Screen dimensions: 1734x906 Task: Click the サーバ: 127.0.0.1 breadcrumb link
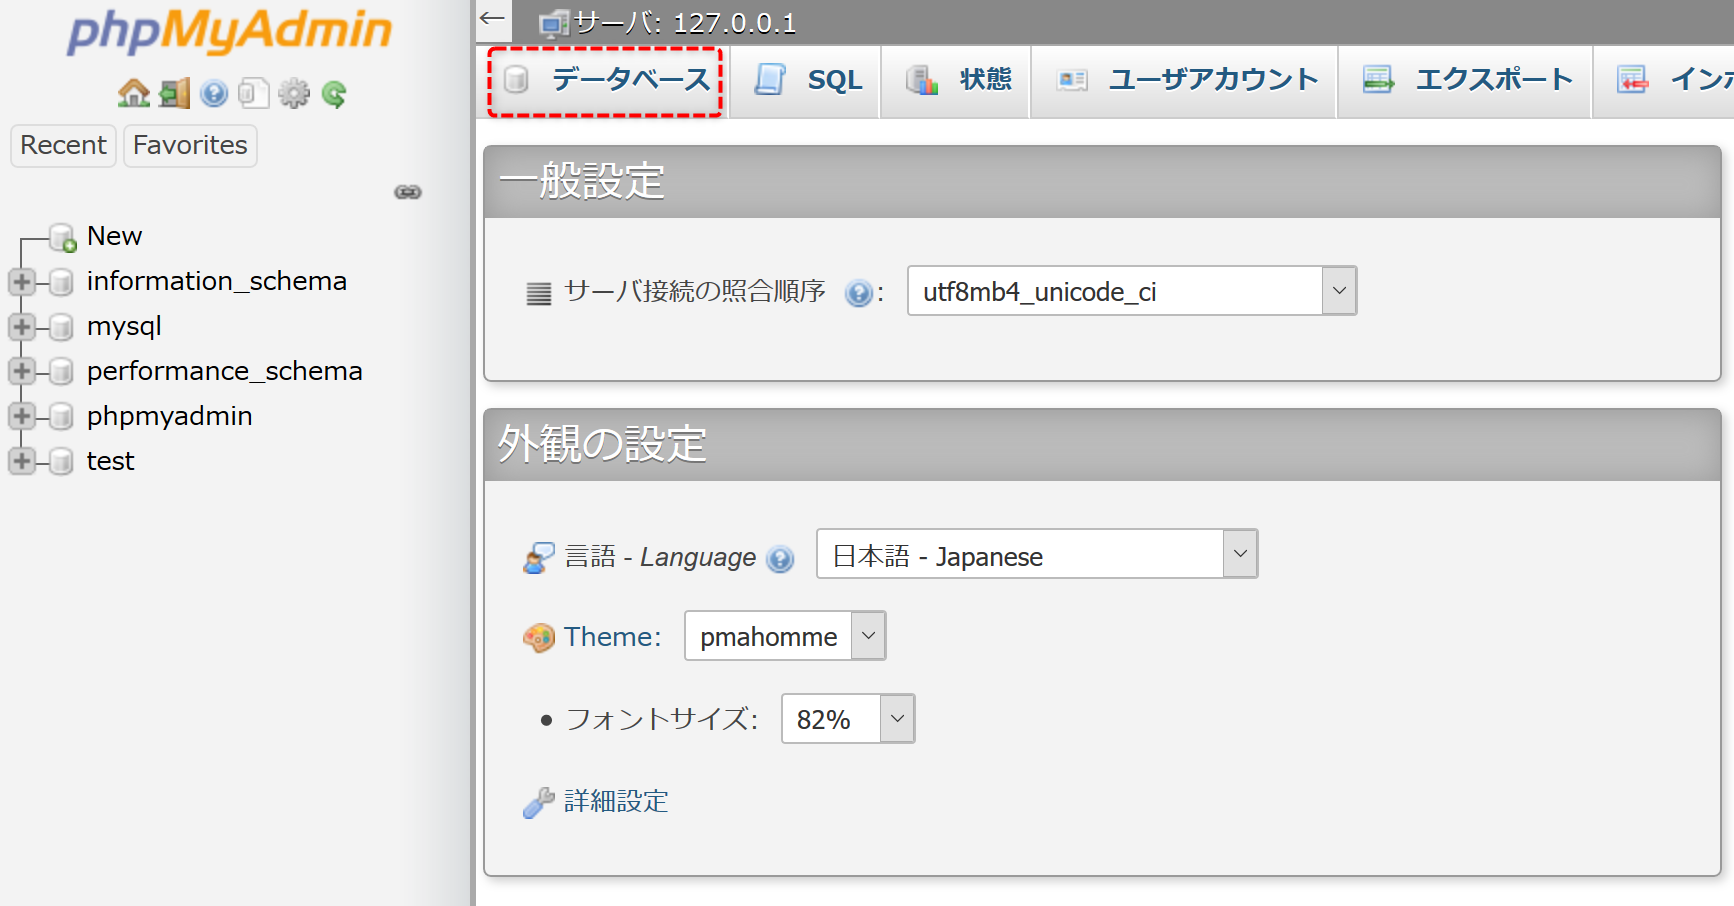[x=685, y=23]
